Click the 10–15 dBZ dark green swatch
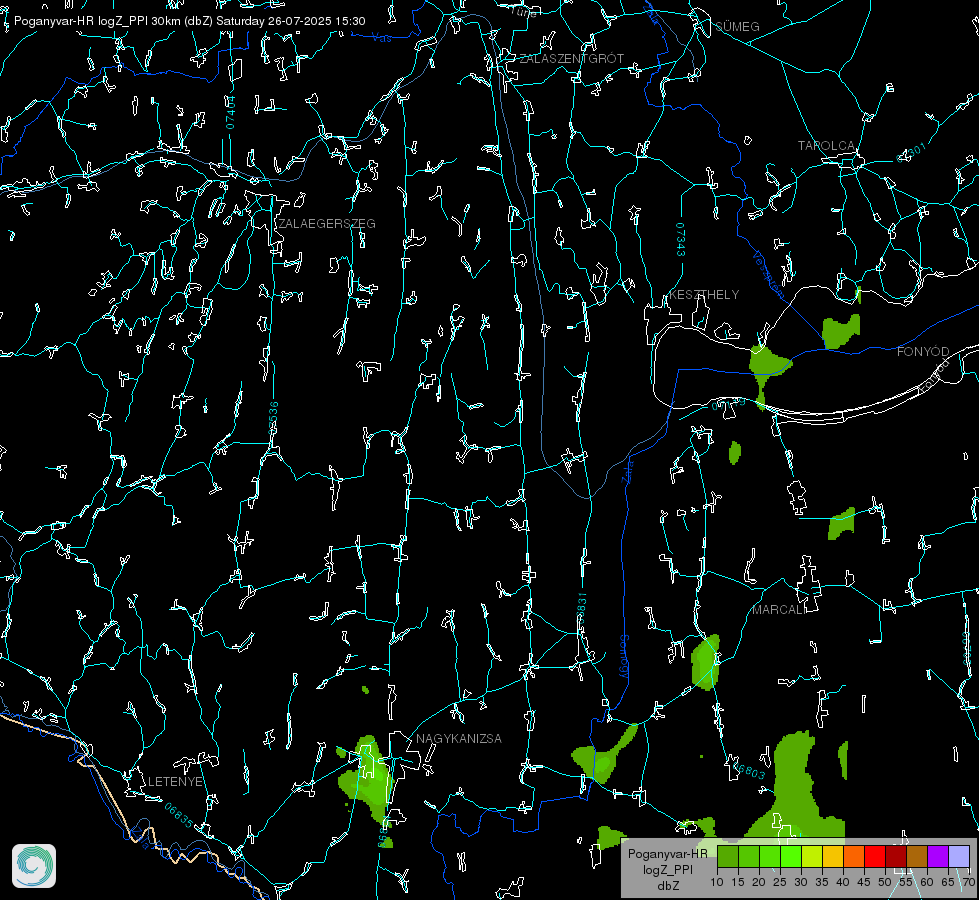 [727, 856]
